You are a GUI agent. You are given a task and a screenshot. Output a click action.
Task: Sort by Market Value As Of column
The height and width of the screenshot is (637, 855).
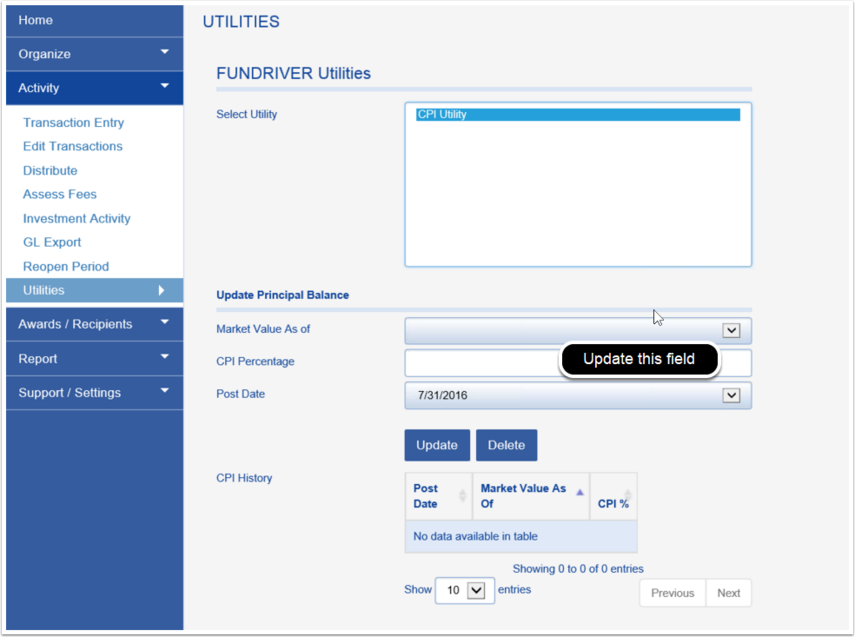click(531, 496)
